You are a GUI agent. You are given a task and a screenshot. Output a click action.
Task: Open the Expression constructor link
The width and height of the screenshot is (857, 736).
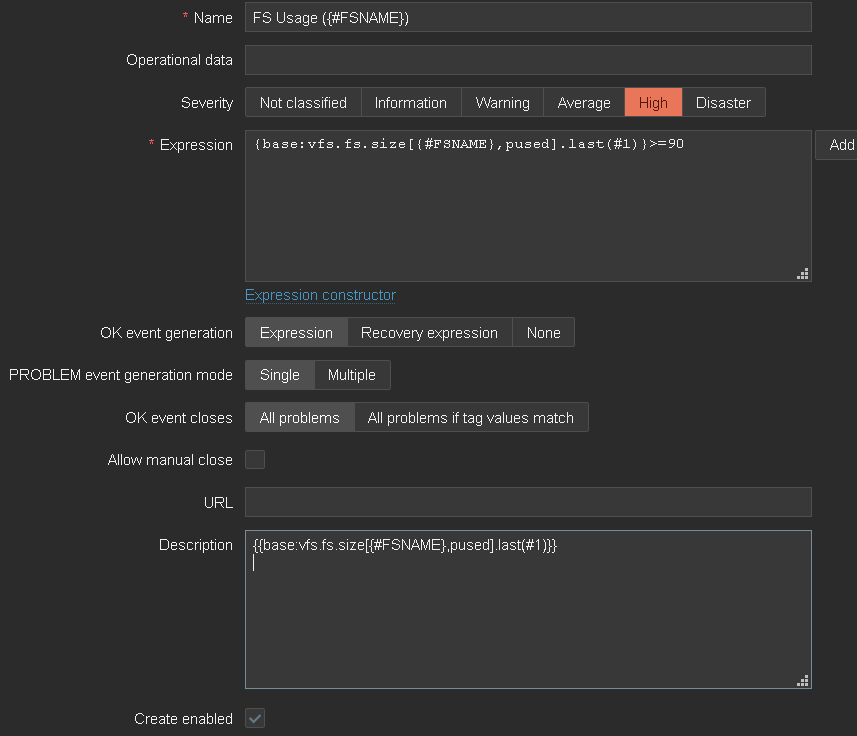(320, 295)
